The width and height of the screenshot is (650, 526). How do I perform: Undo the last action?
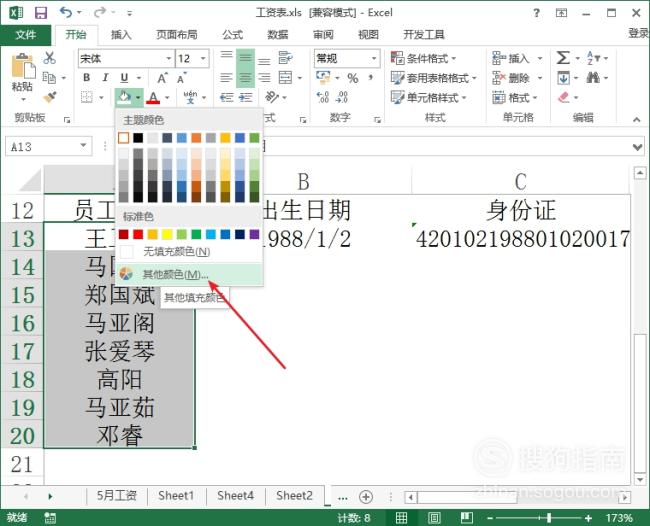click(66, 12)
